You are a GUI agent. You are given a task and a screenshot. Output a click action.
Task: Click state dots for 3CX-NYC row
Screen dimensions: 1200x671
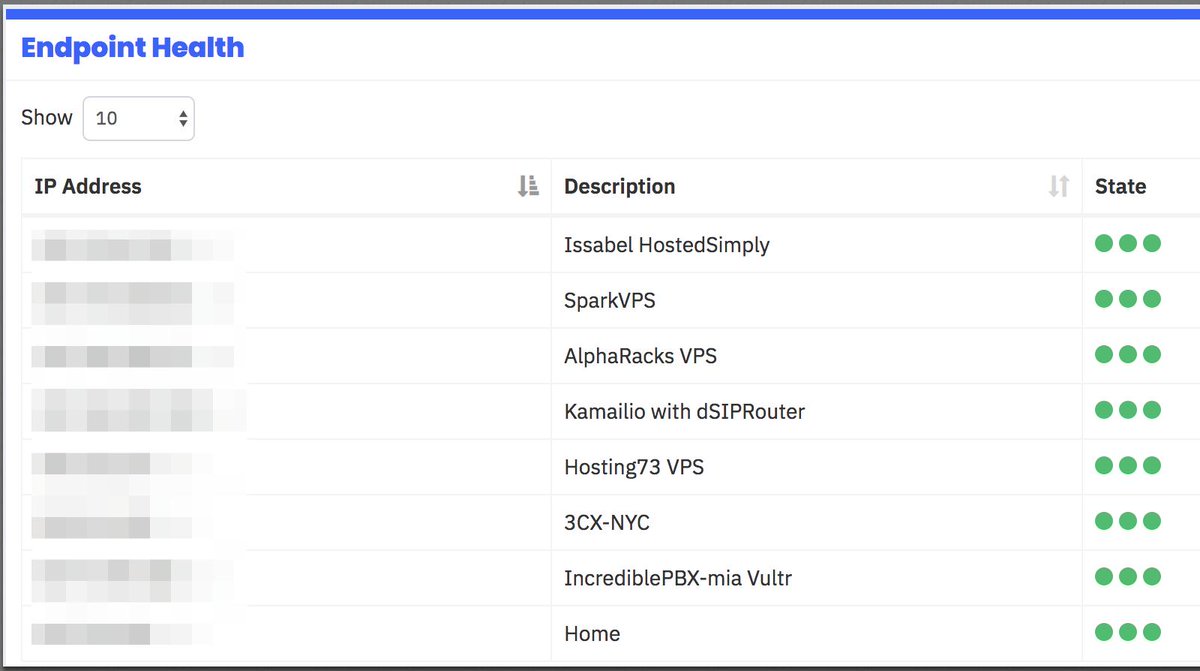coord(1128,521)
